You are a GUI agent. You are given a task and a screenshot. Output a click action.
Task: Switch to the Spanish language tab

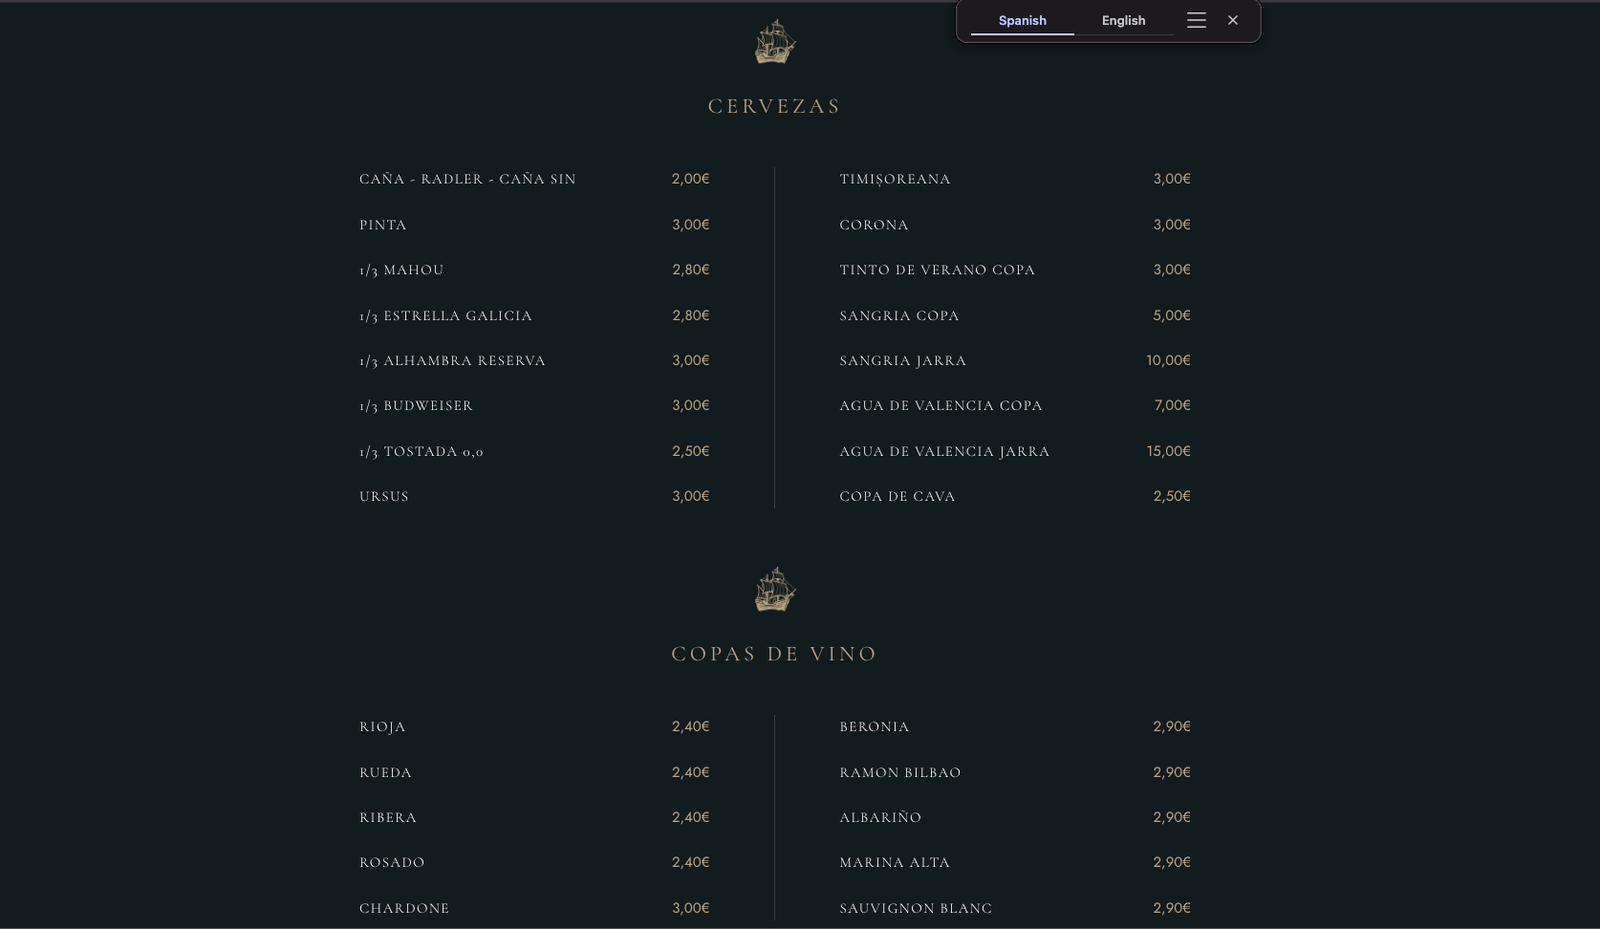pos(1022,20)
